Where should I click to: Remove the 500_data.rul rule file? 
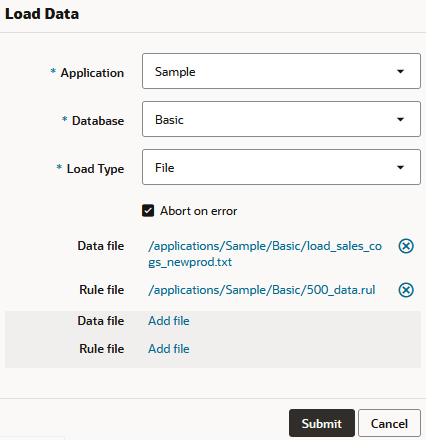point(406,290)
